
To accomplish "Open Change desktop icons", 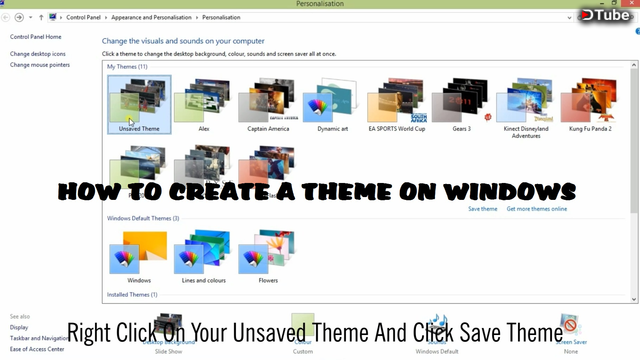I will pos(38,54).
